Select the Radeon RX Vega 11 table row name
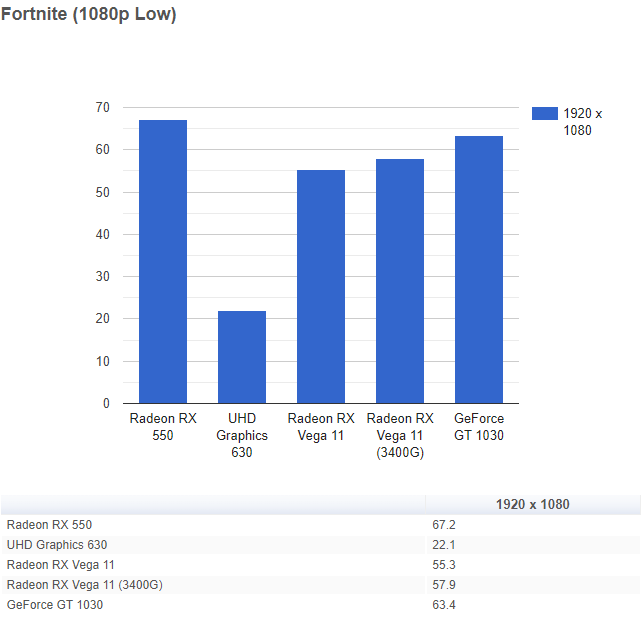Viewport: 642px width, 621px height. 61,565
